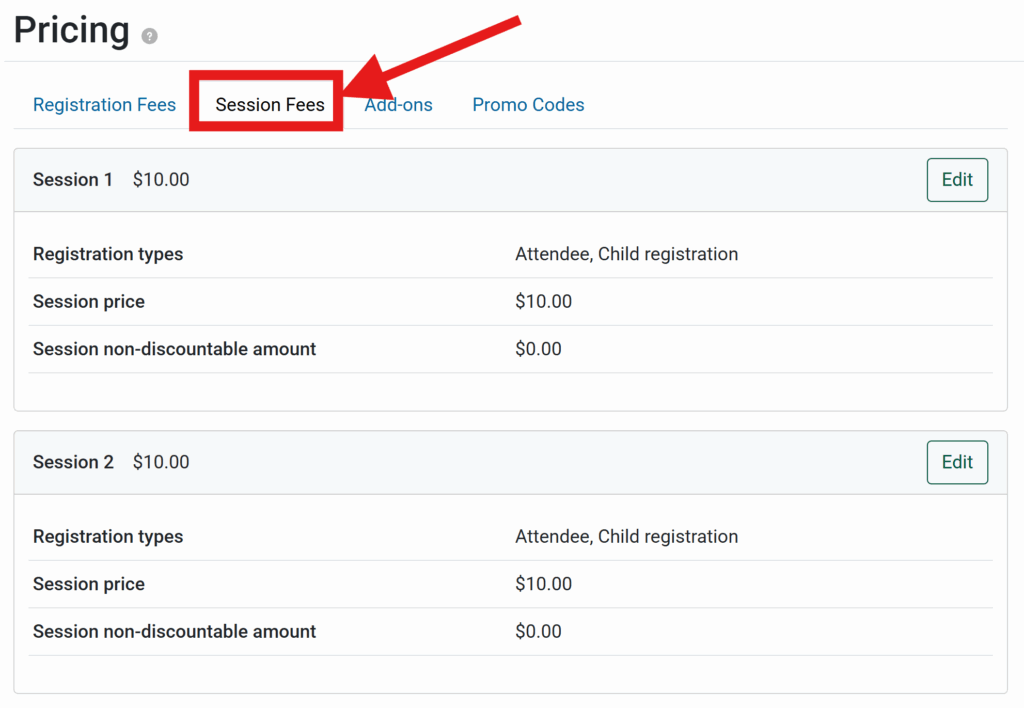
Task: Click the Session 2 panel title
Action: (73, 462)
